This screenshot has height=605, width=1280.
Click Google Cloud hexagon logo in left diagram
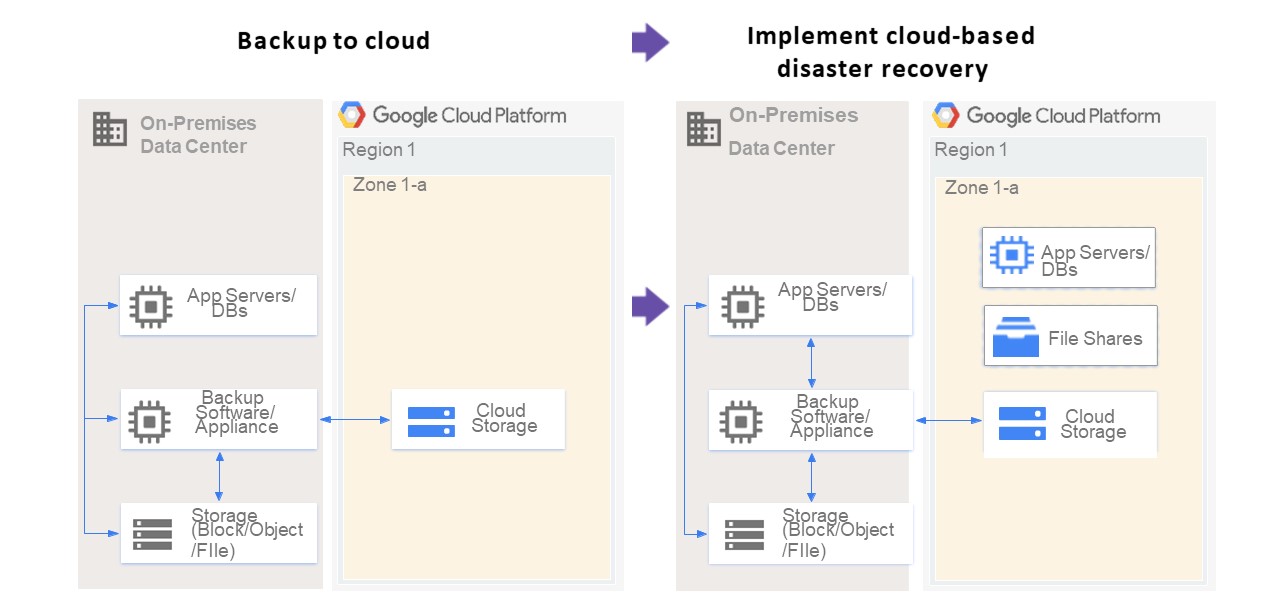tap(351, 115)
